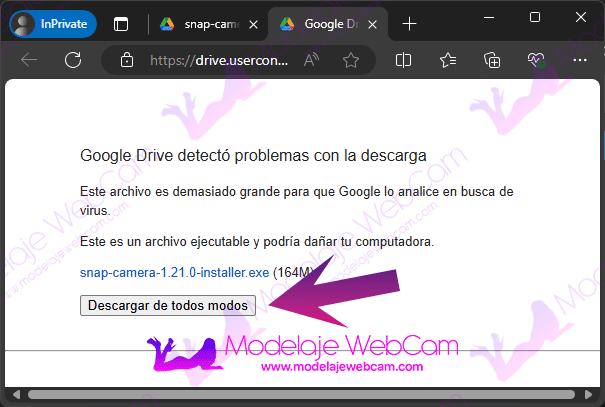This screenshot has width=605, height=407.
Task: Open Browser essentials heart icon
Action: pos(536,60)
